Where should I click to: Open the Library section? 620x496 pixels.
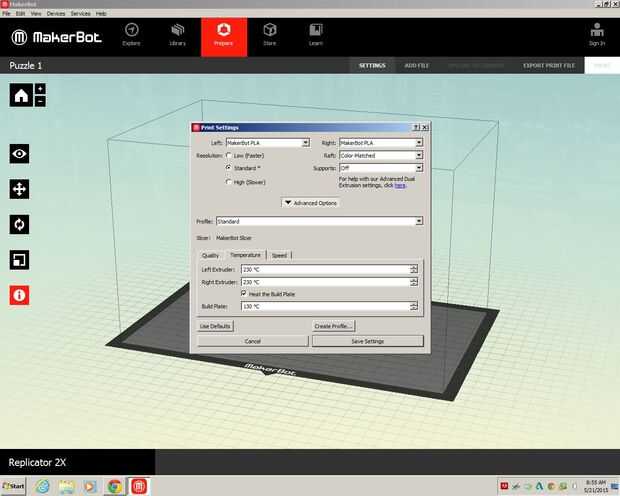pos(178,35)
